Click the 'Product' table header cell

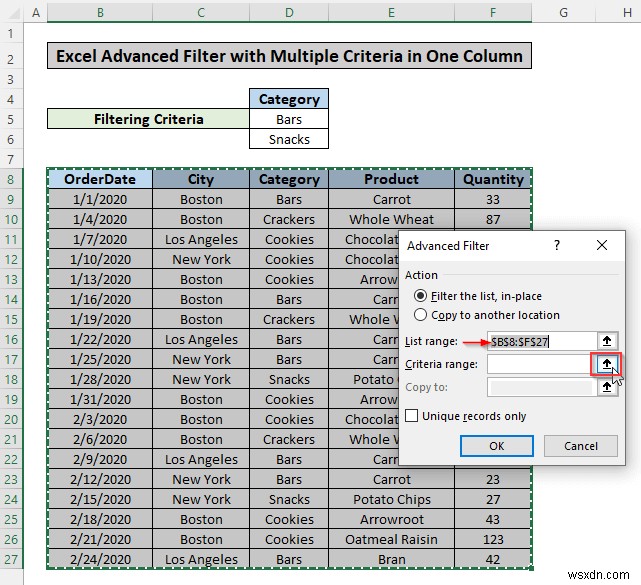click(x=391, y=179)
